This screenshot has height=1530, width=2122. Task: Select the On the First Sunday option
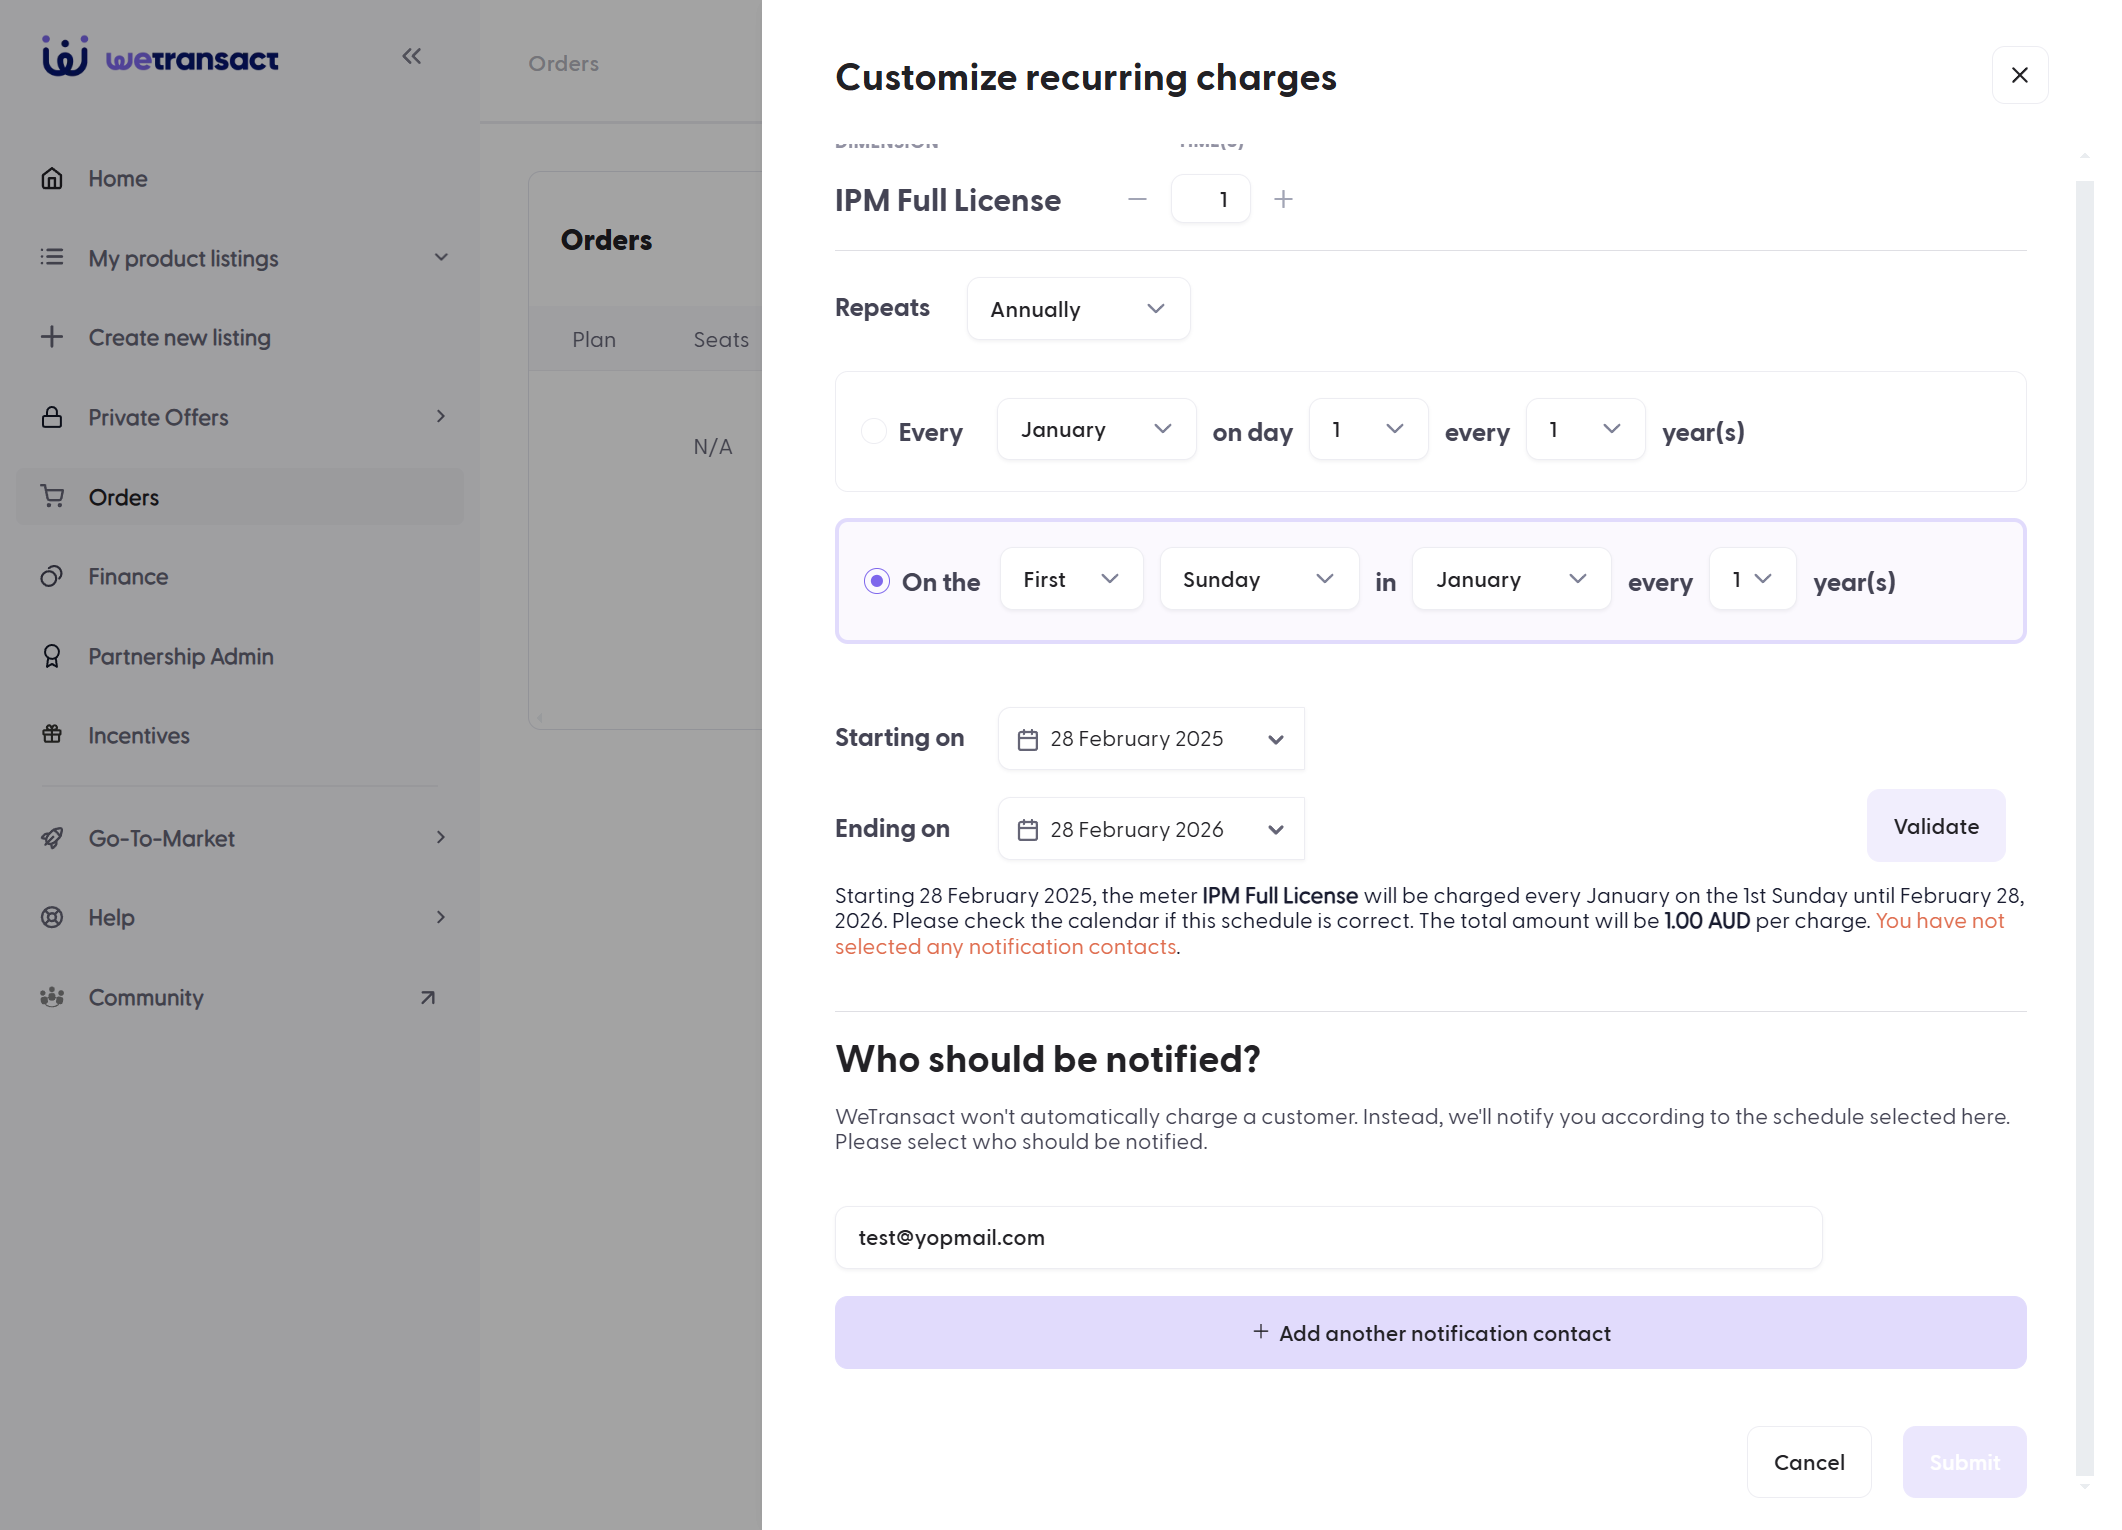point(877,581)
